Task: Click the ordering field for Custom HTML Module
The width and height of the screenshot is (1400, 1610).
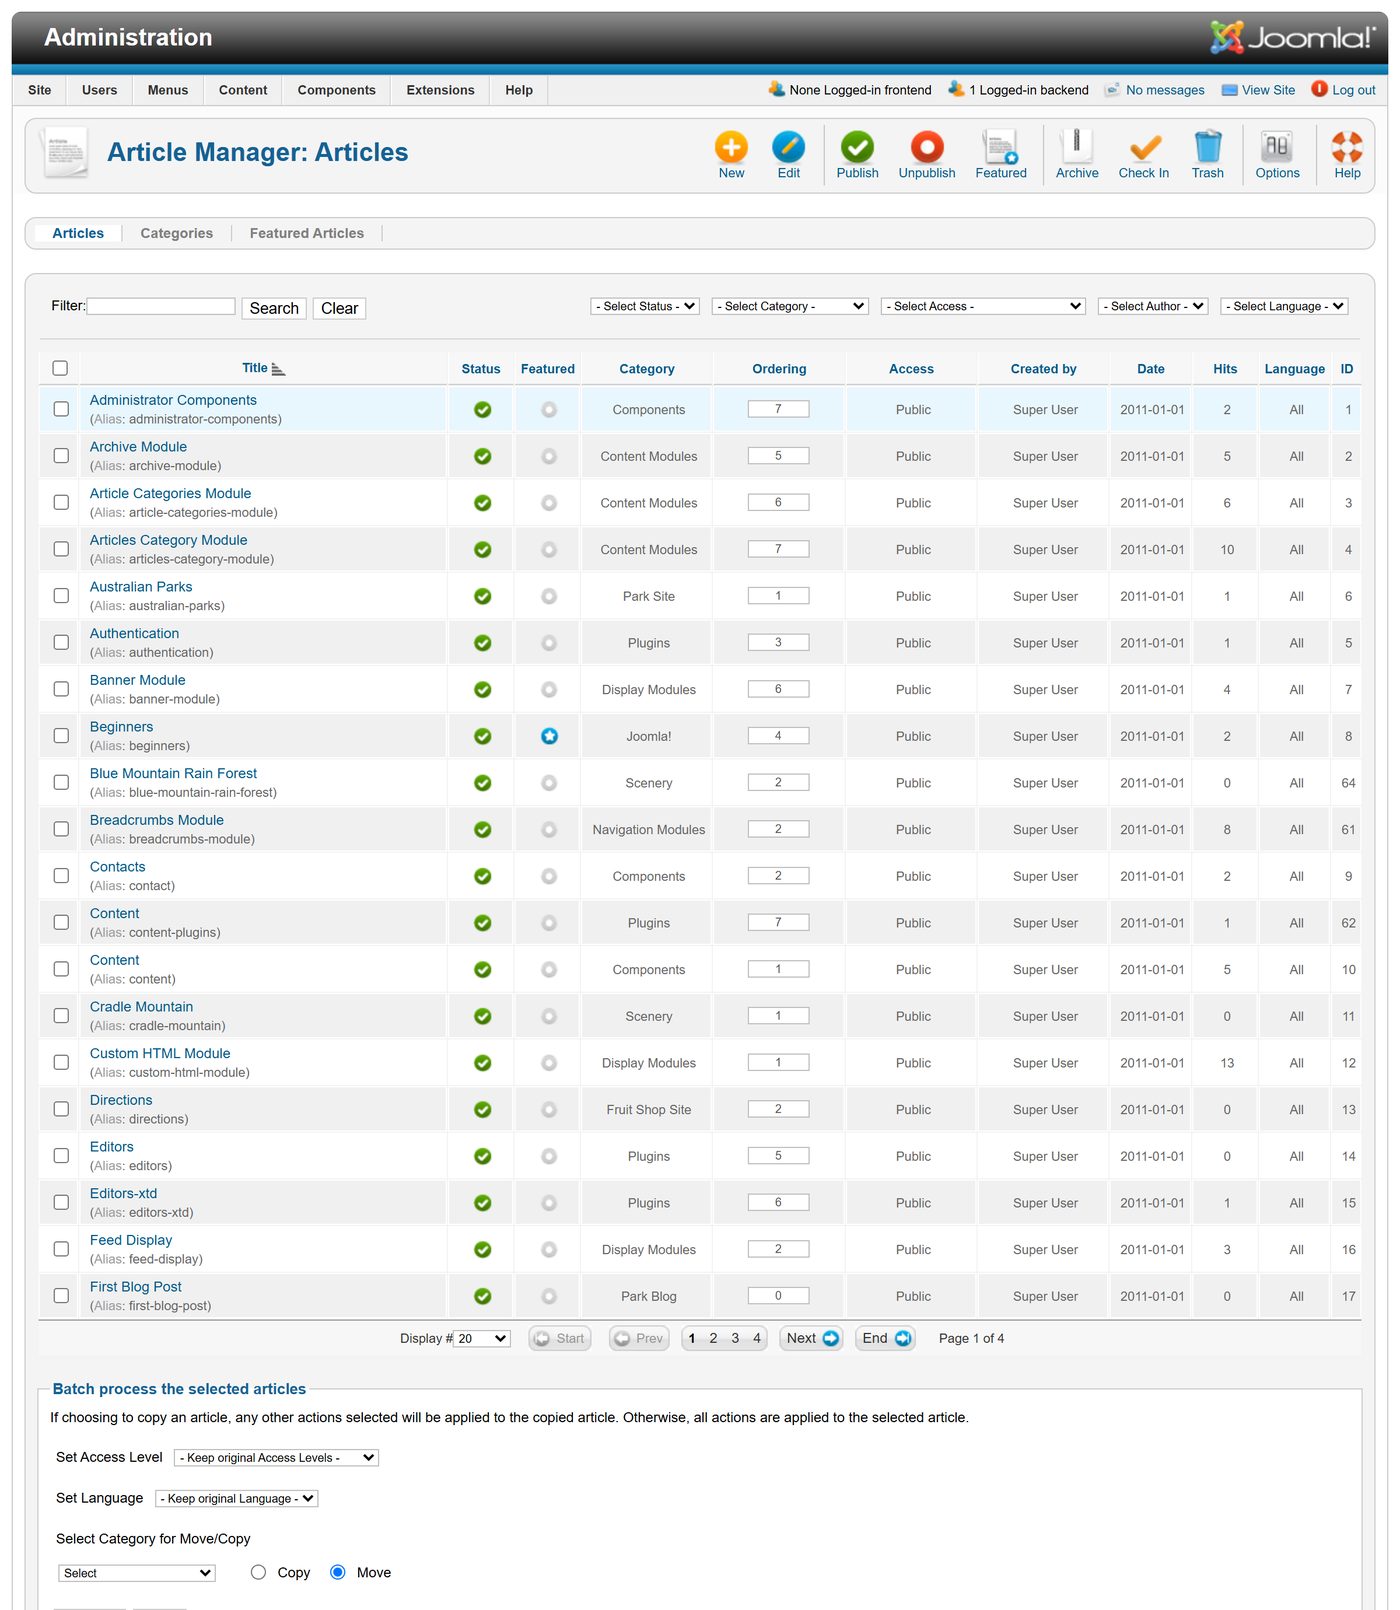Action: pos(778,1062)
